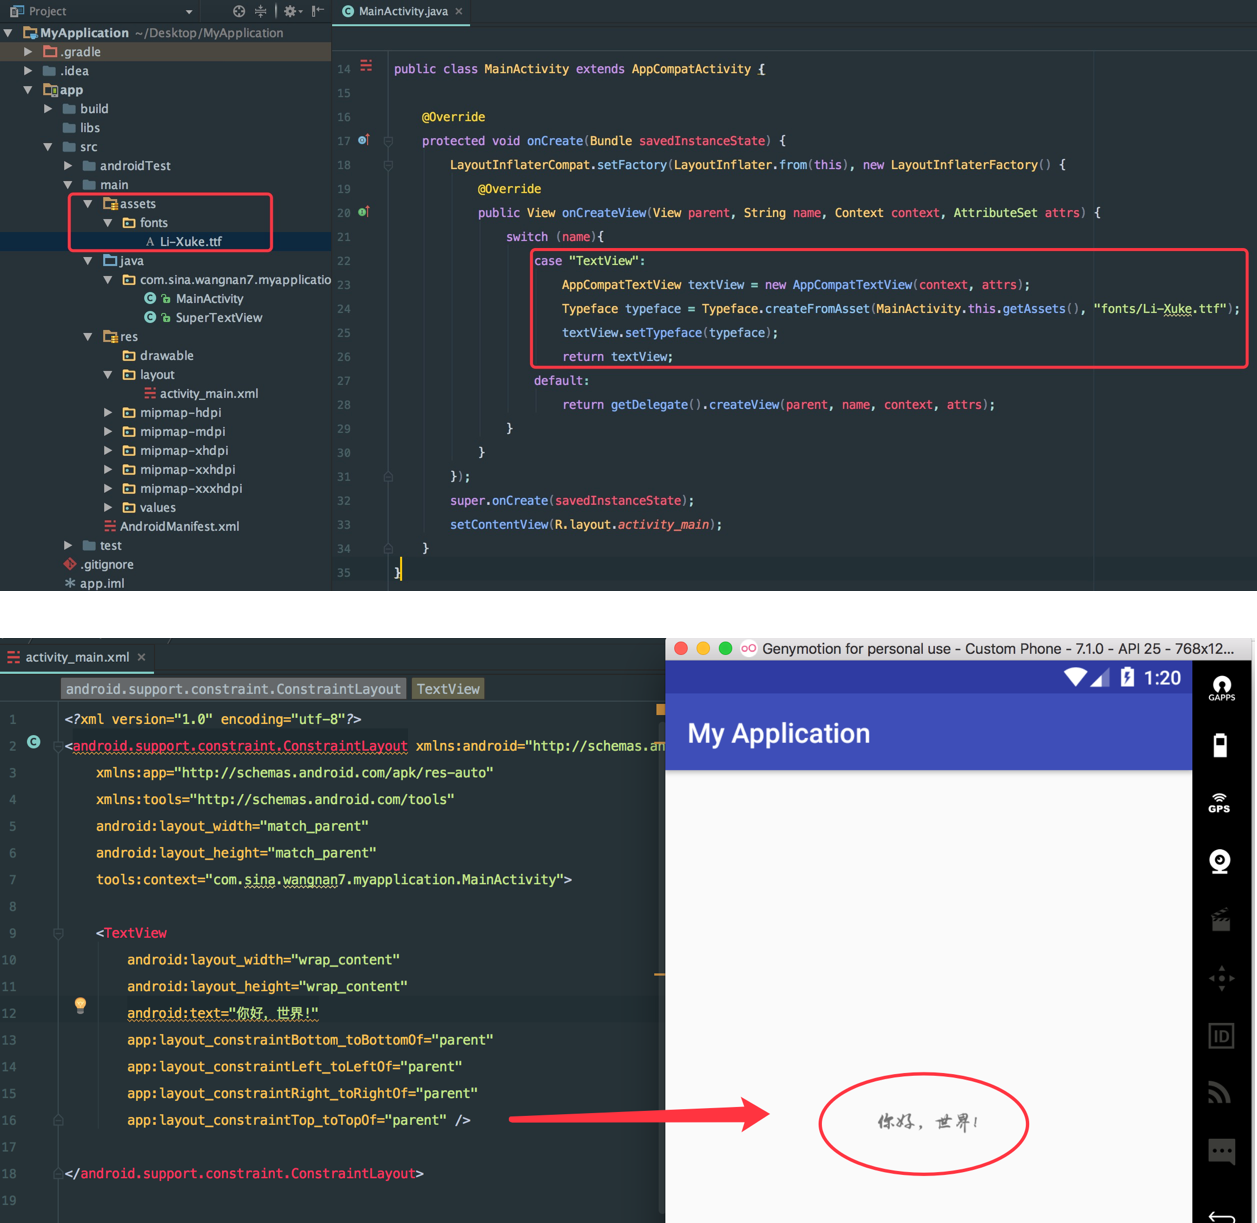Click the collapse all icon in Project panel
1257x1223 pixels.
click(x=261, y=11)
